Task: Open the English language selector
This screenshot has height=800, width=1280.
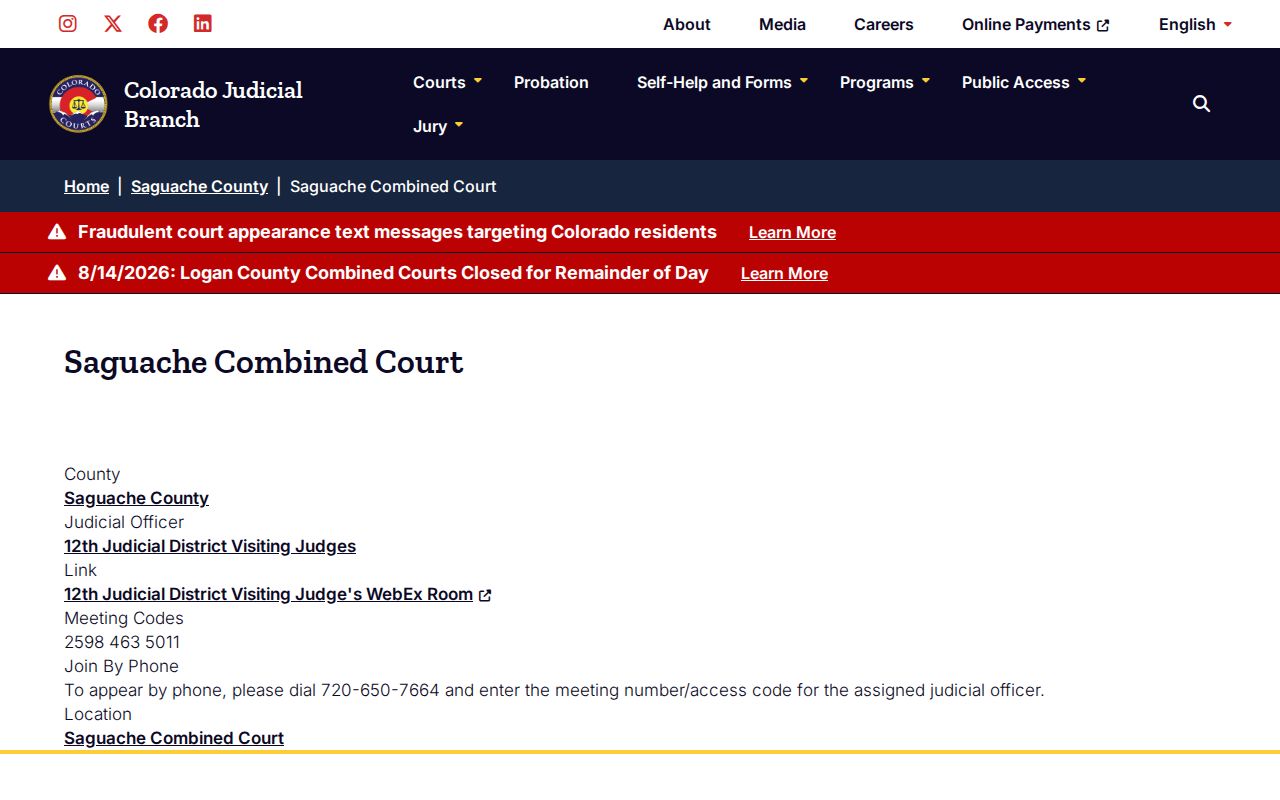Action: pyautogui.click(x=1195, y=24)
